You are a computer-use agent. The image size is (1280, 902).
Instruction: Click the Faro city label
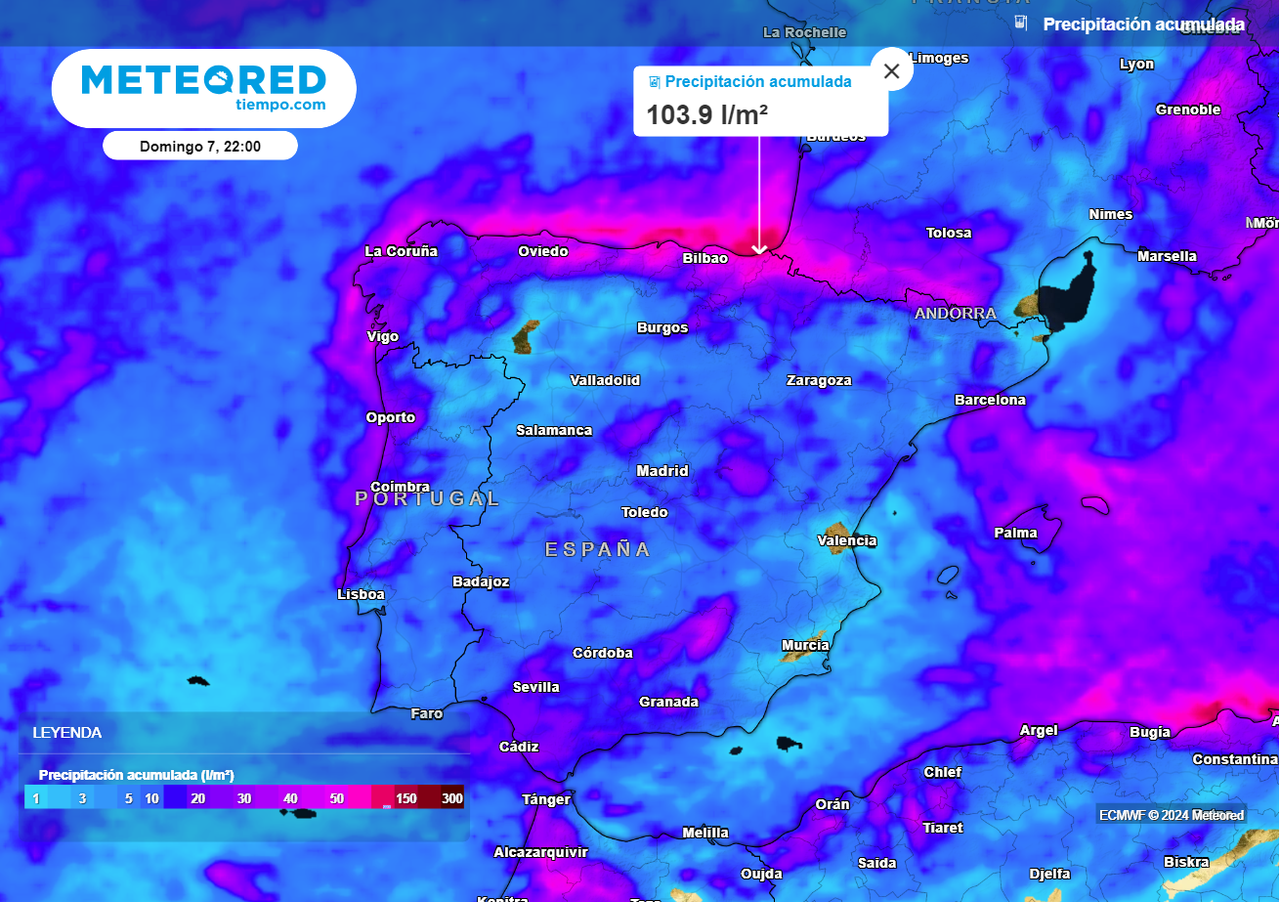(x=427, y=714)
